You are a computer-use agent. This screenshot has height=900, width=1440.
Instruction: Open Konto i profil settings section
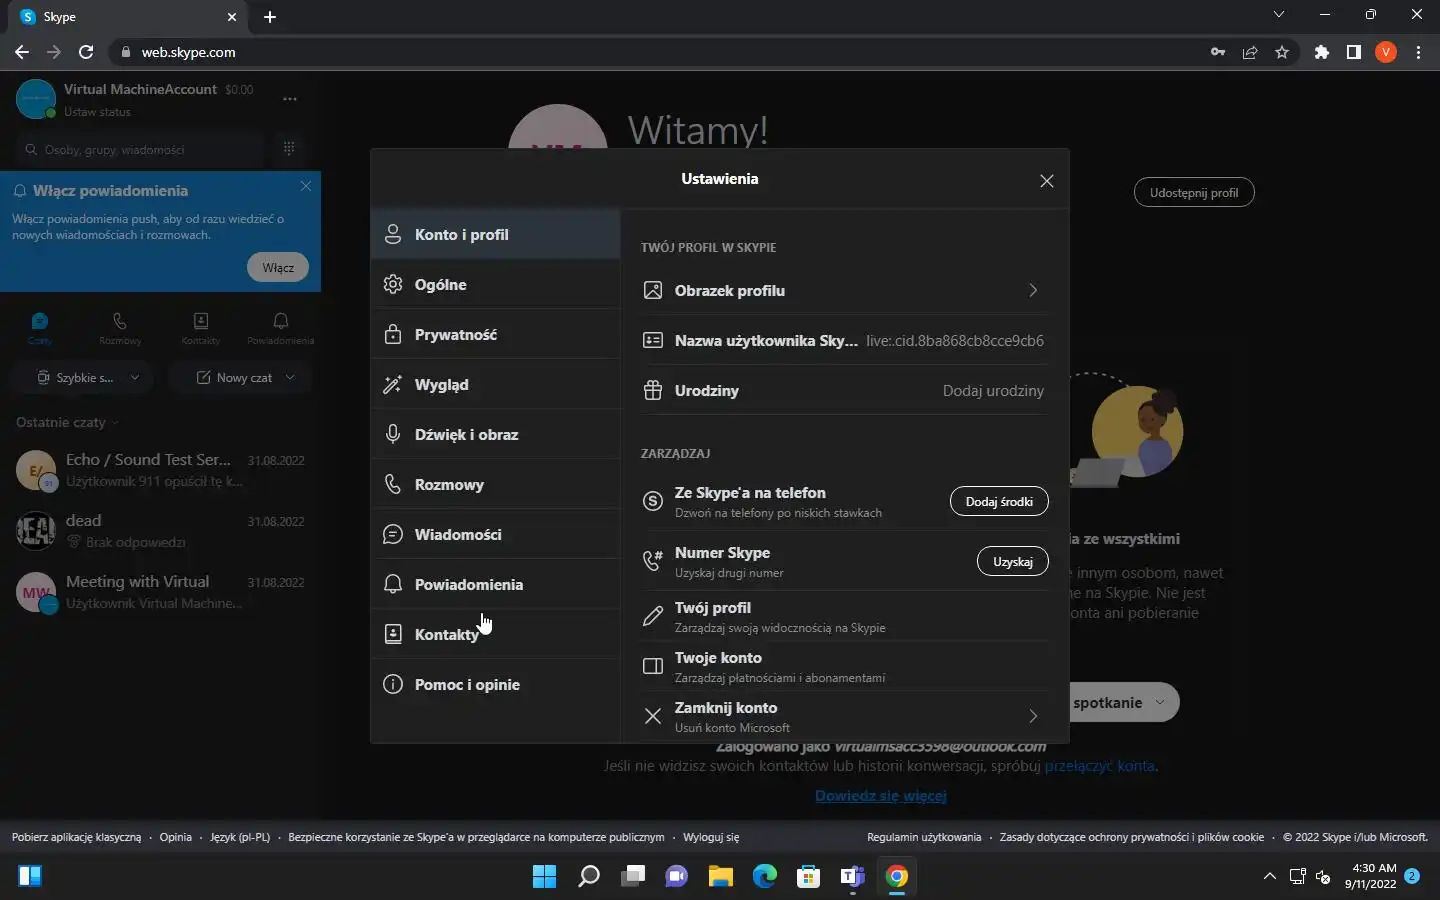496,234
